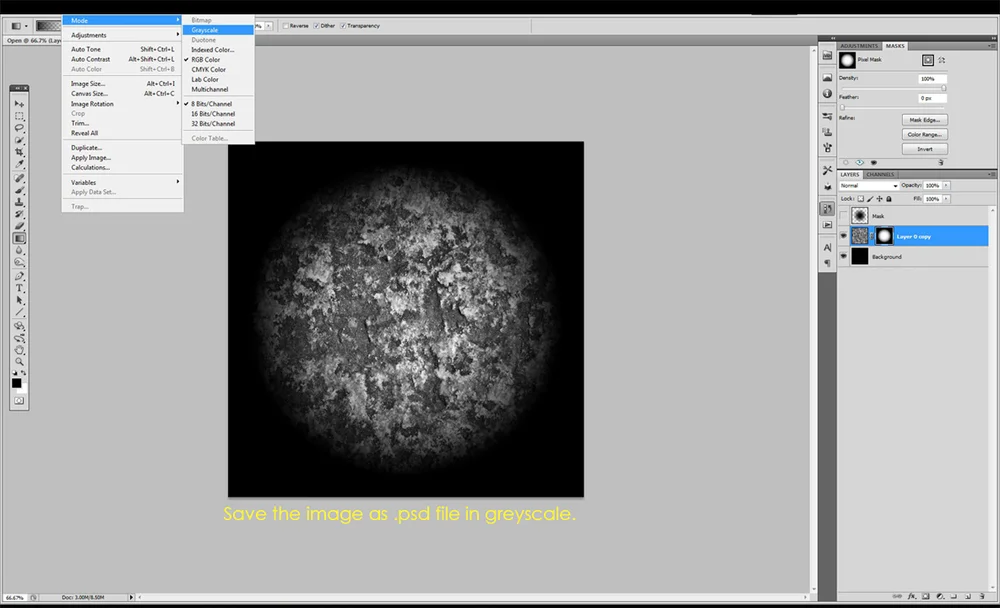The height and width of the screenshot is (608, 1000).
Task: Click the Add Pixel Mask icon
Action: pos(927,60)
